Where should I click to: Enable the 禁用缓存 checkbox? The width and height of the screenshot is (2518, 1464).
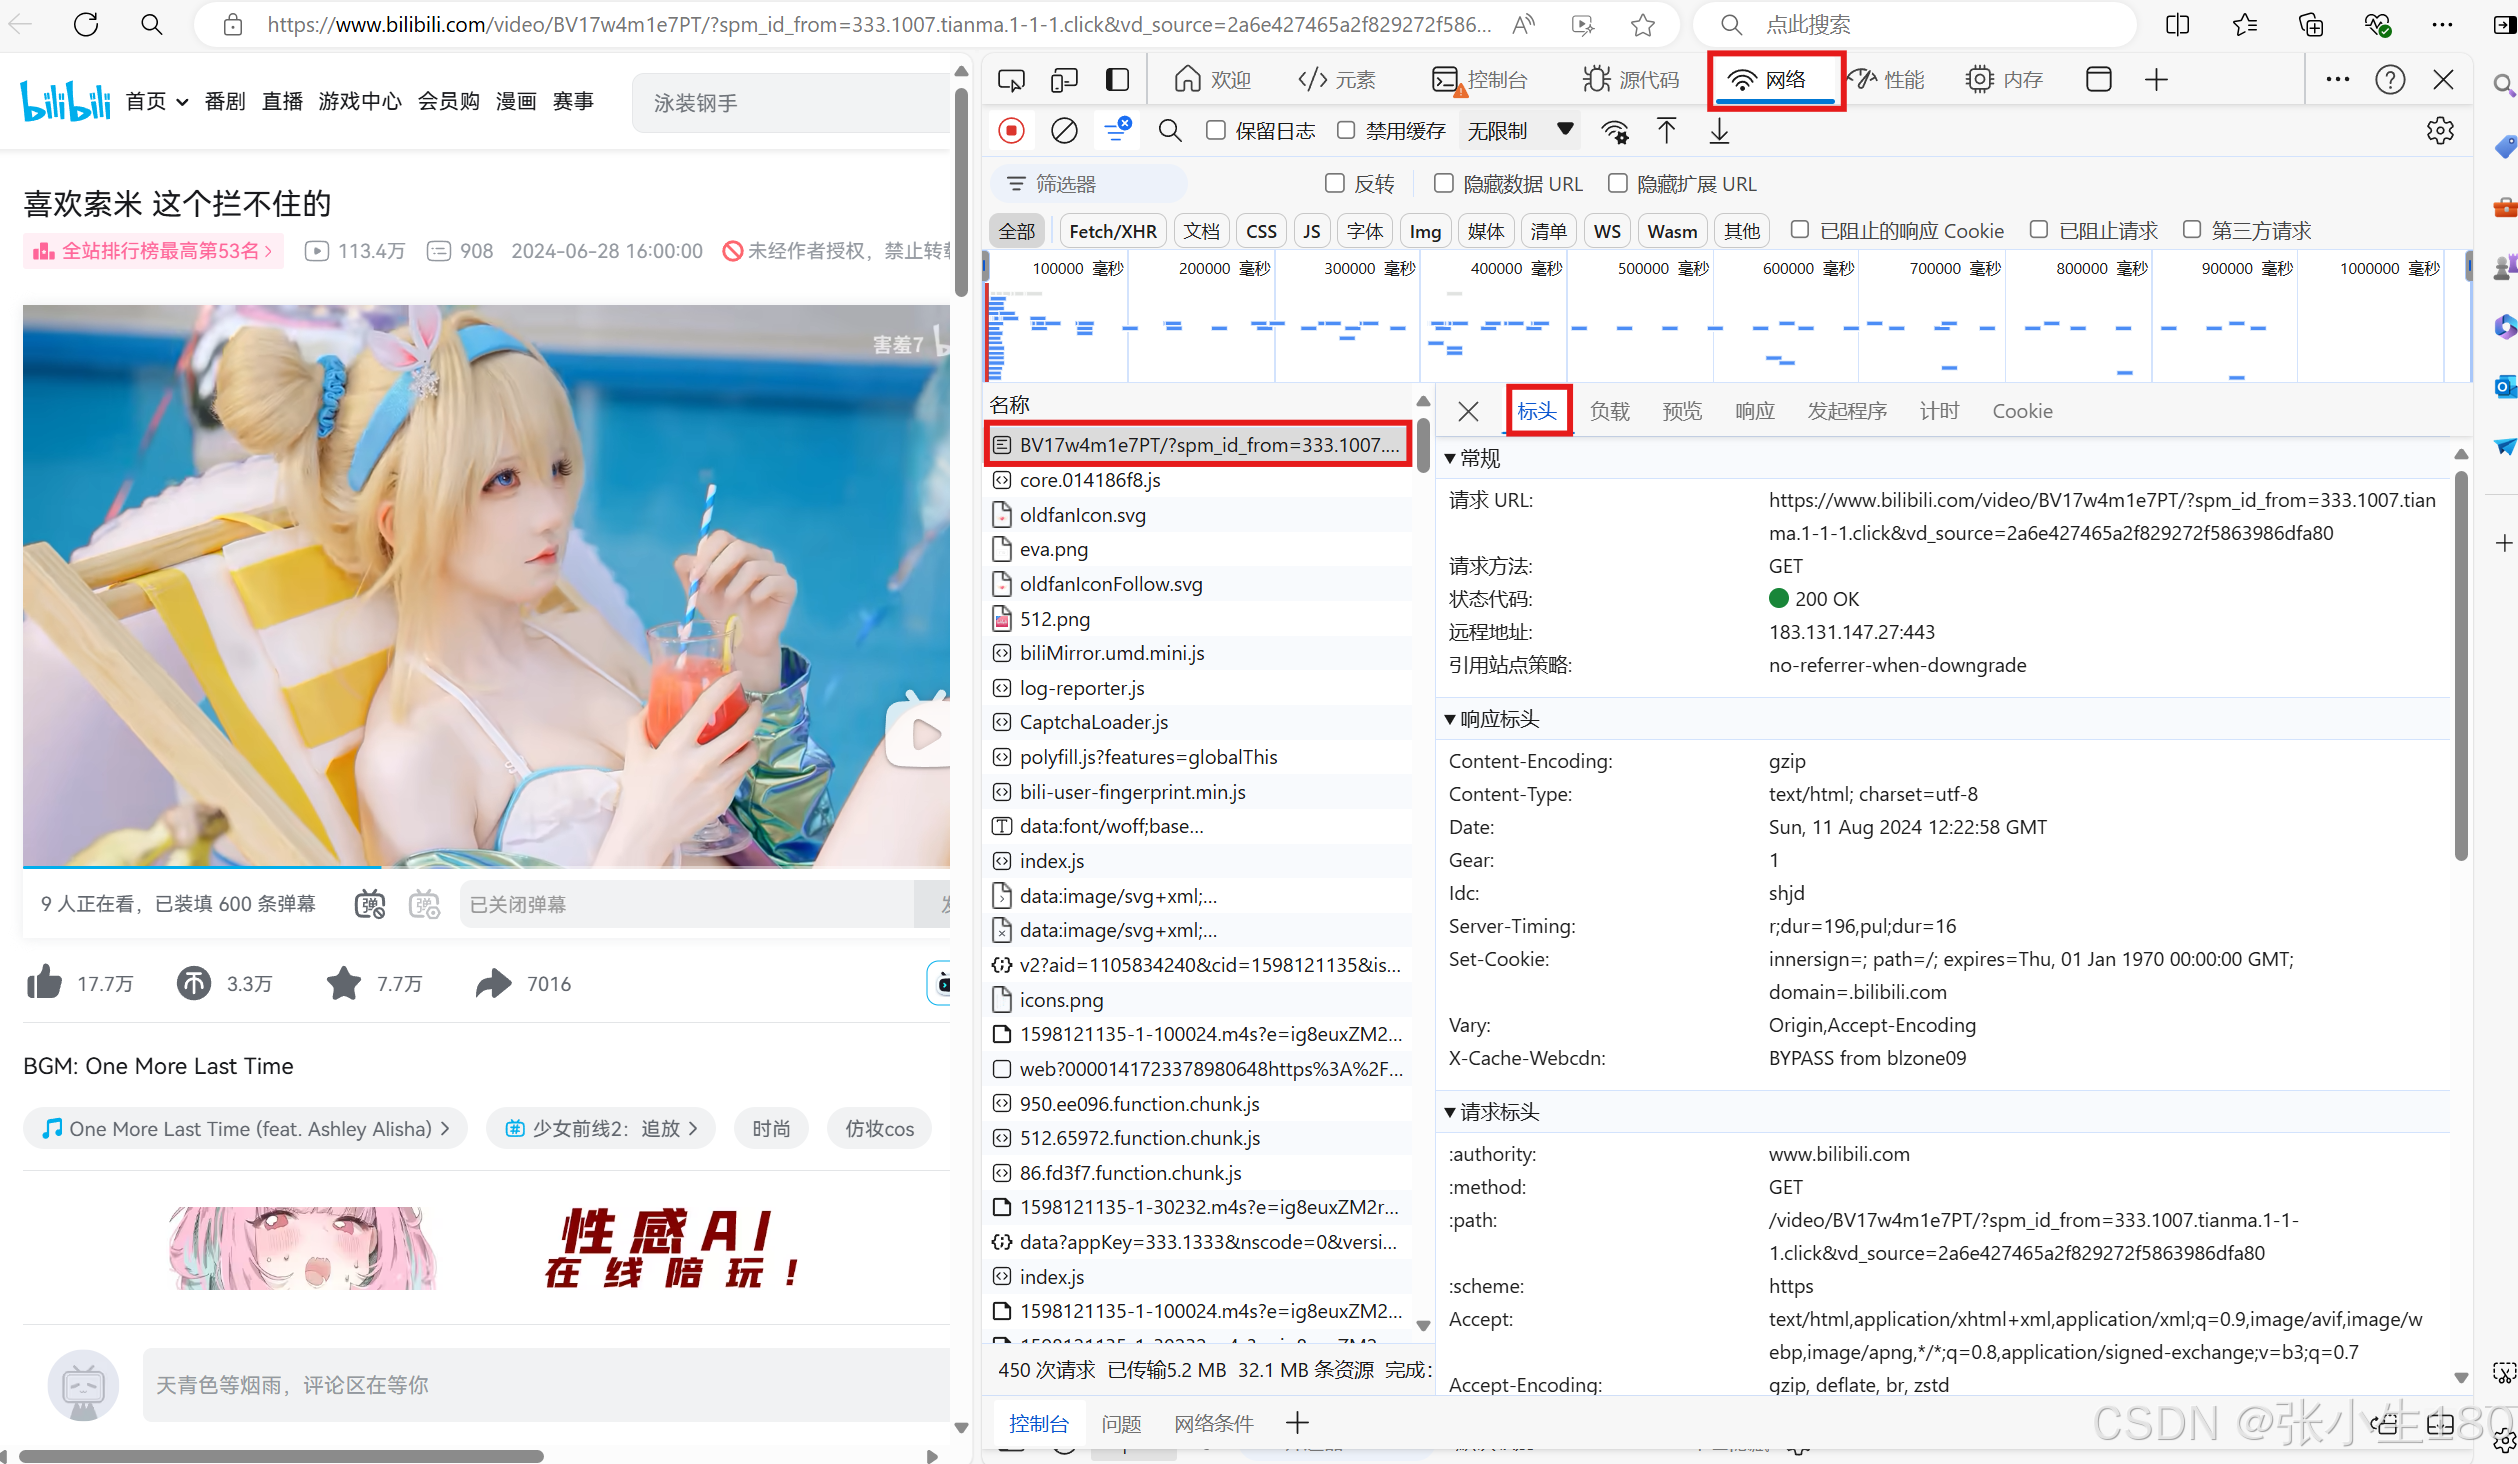pyautogui.click(x=1346, y=130)
